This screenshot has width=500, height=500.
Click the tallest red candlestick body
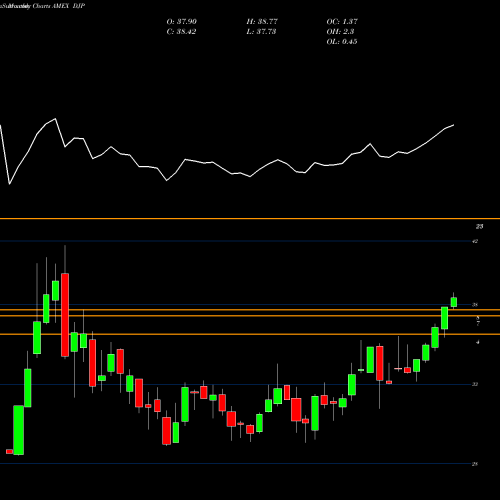click(65, 315)
